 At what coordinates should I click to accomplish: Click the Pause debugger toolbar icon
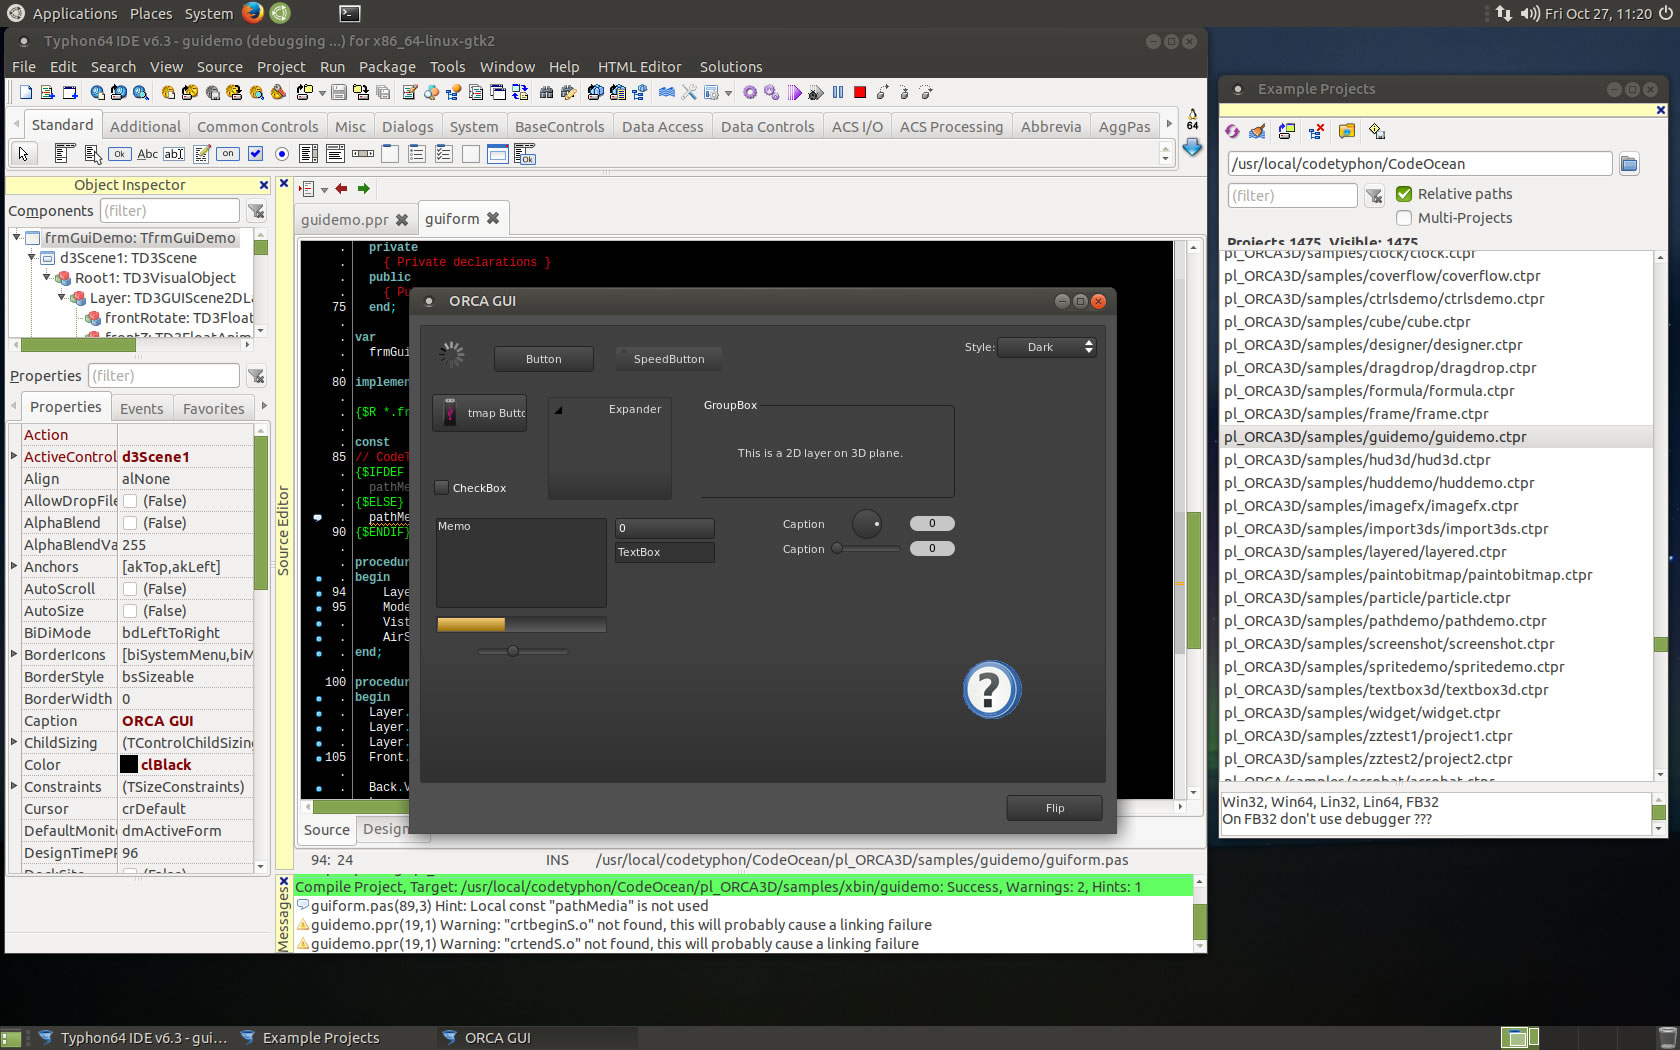(x=838, y=93)
